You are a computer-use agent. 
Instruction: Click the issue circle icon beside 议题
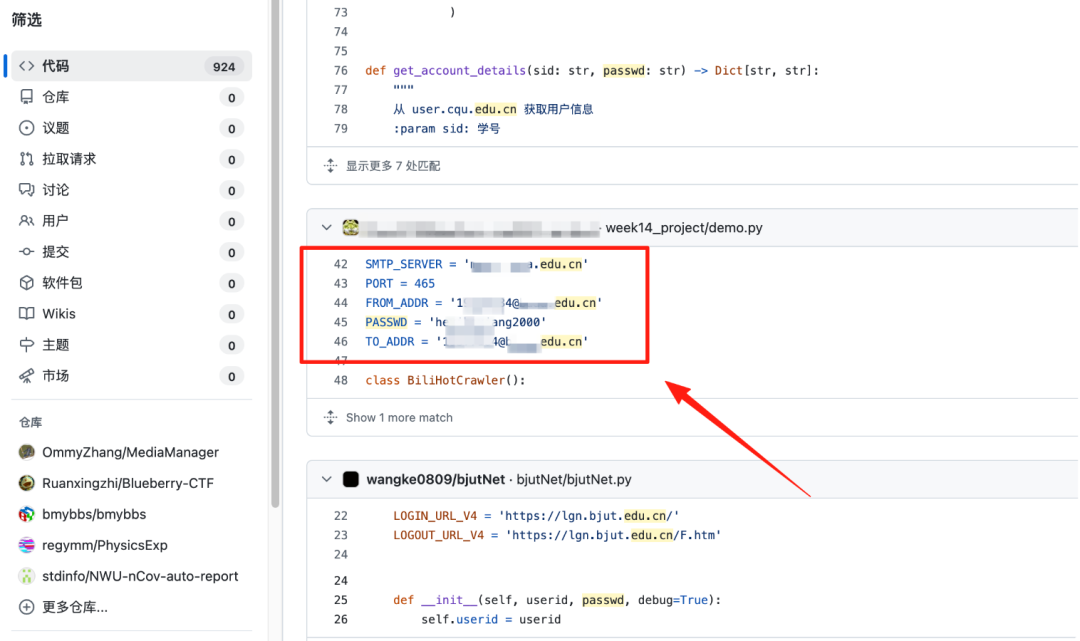[x=26, y=128]
